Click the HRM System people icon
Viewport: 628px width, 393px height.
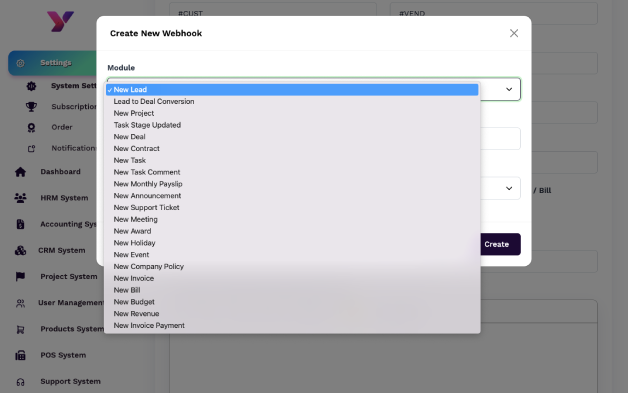(20, 198)
